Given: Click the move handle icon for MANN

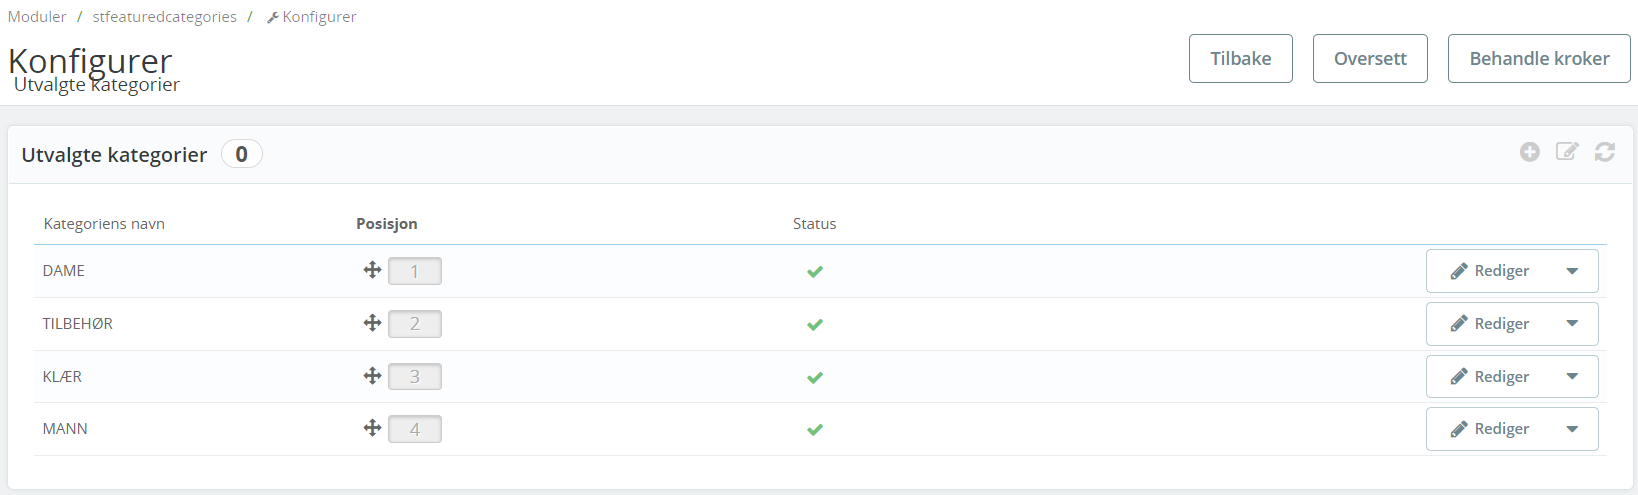Looking at the screenshot, I should pyautogui.click(x=372, y=428).
